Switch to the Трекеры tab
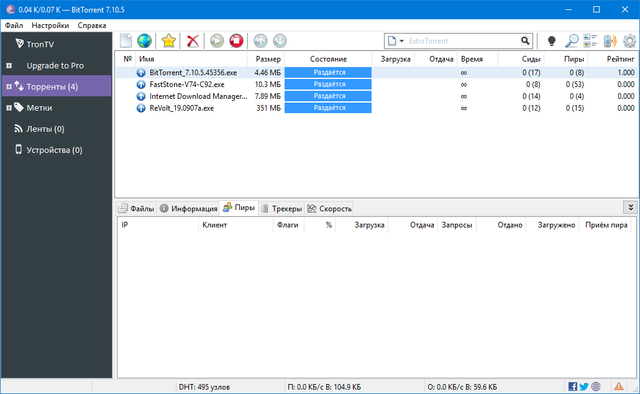This screenshot has width=640, height=394. (x=282, y=209)
